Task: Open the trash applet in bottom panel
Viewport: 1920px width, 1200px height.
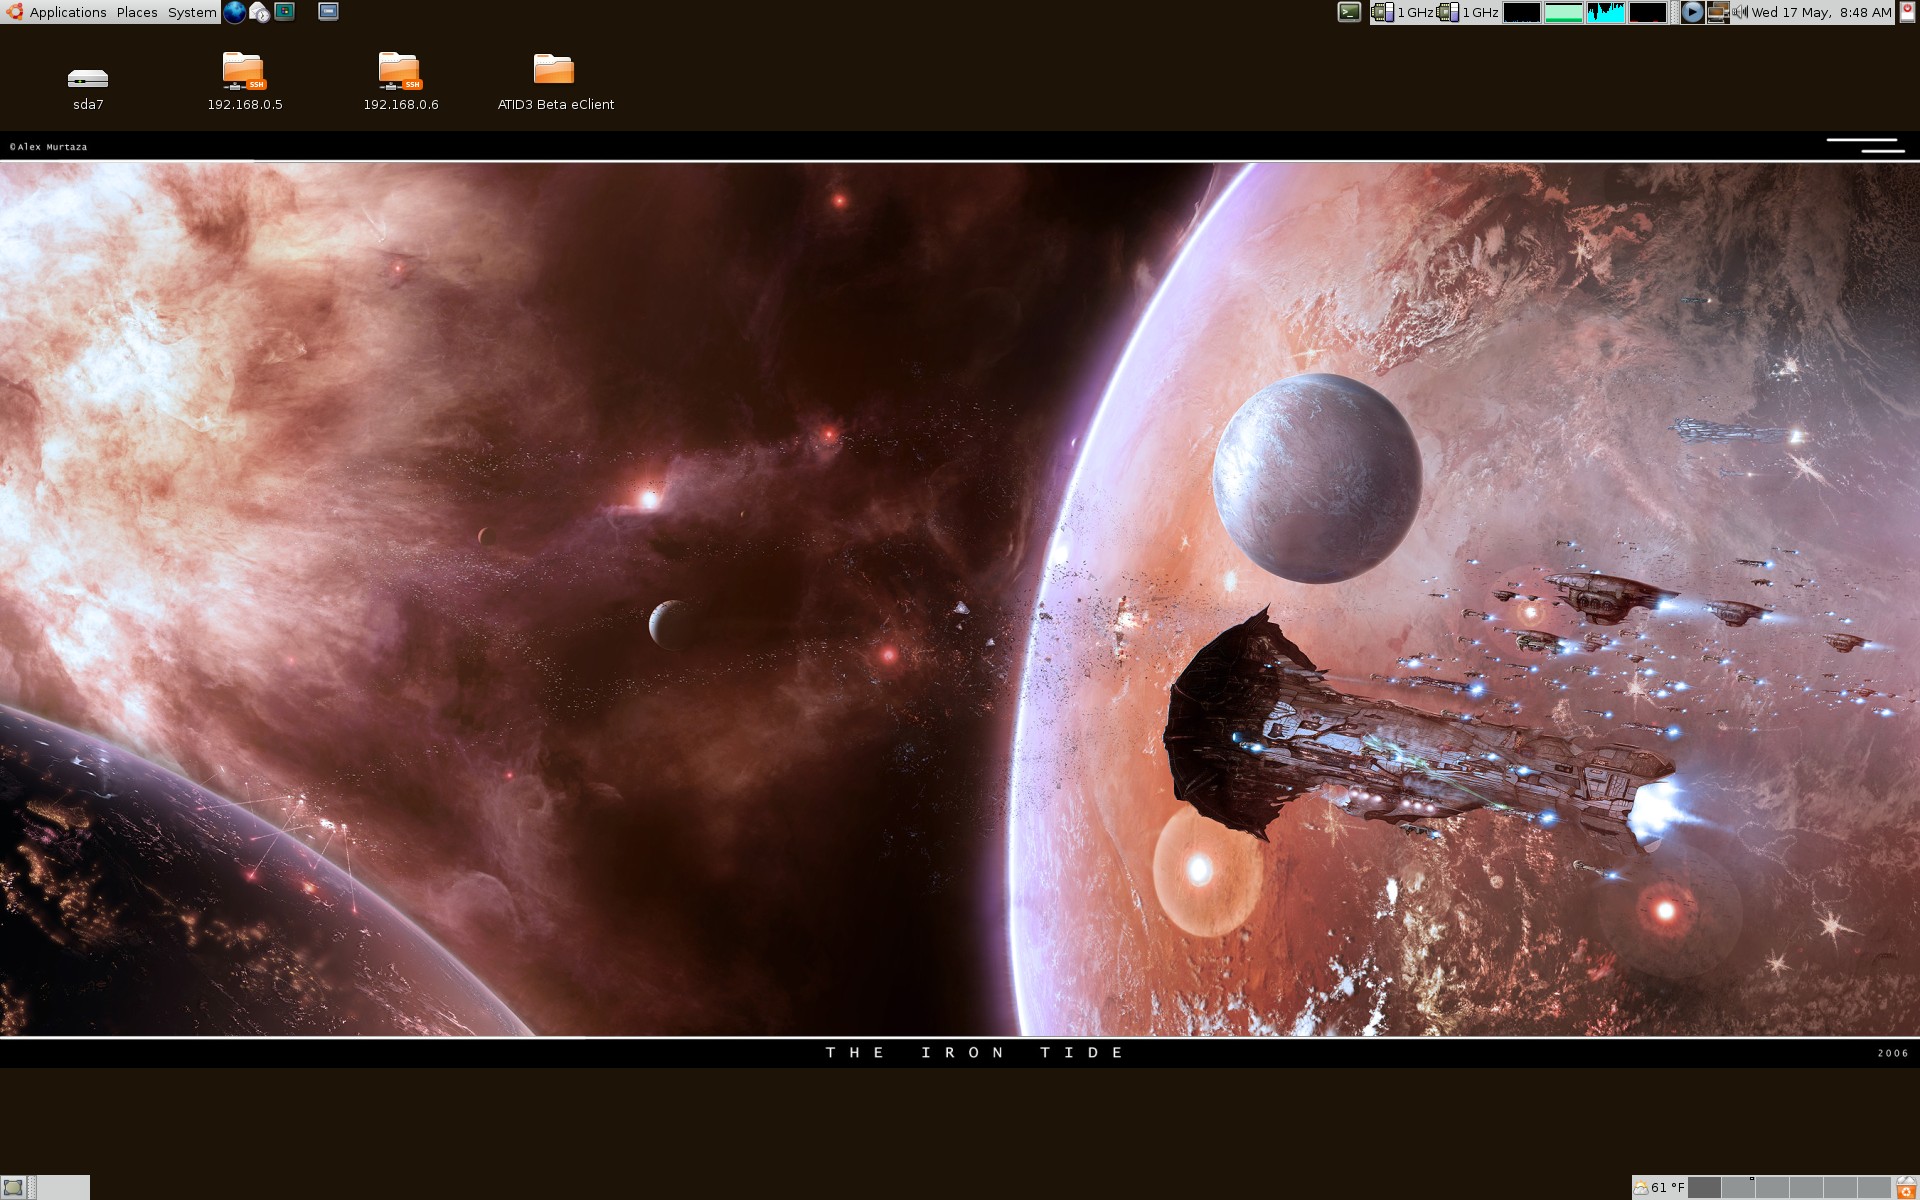Action: [x=1907, y=1188]
